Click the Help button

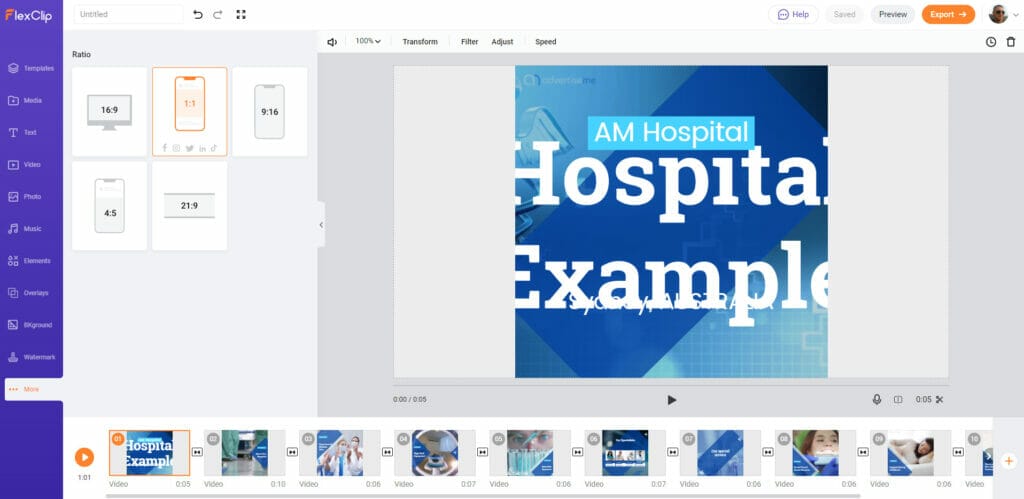(x=793, y=14)
